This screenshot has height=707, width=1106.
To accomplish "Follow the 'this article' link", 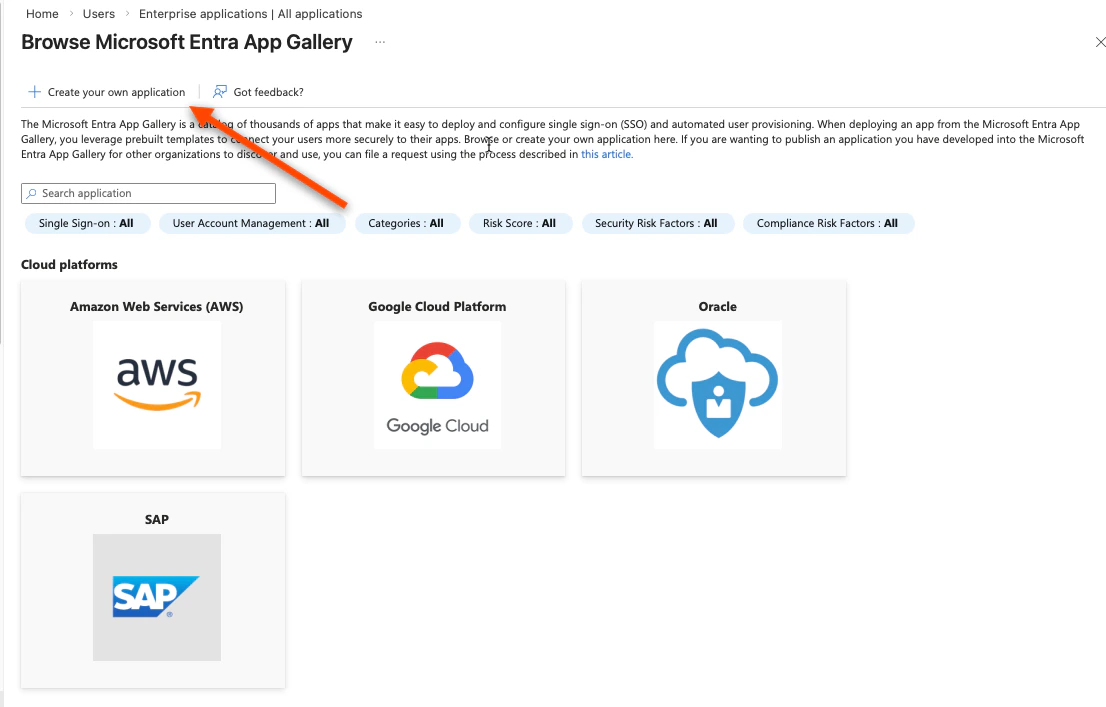I will point(607,154).
